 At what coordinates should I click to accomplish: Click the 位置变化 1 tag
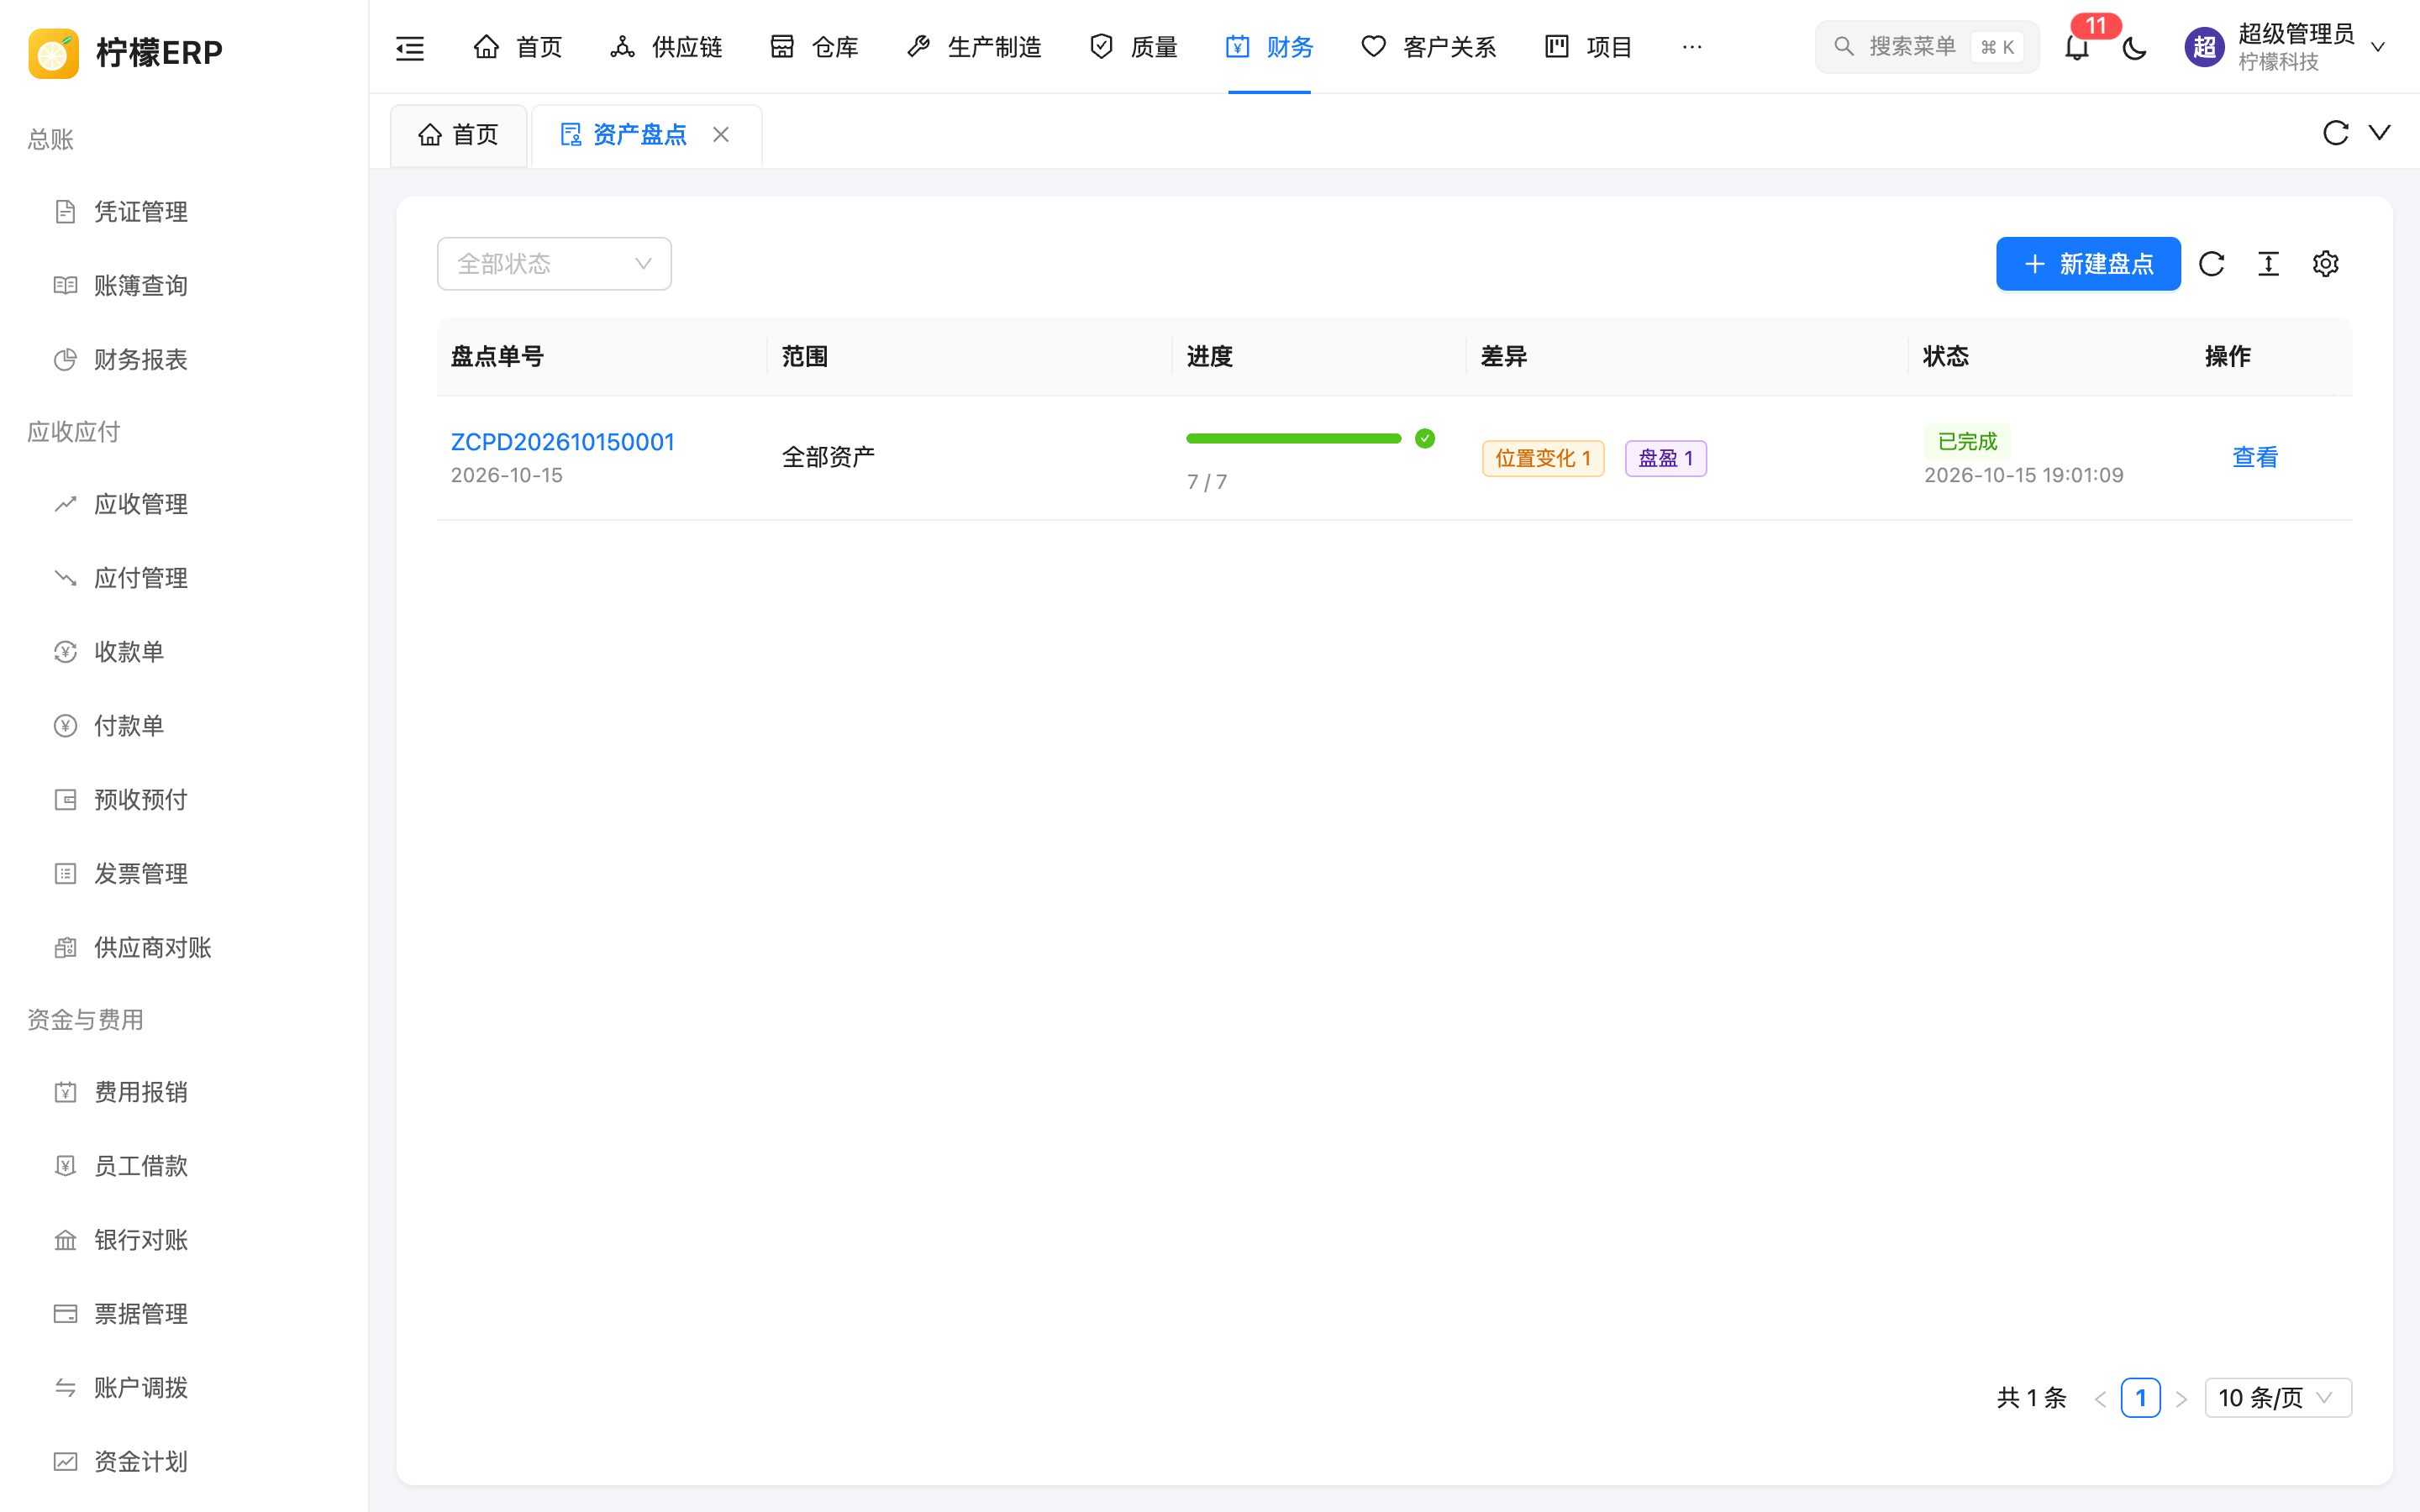click(x=1543, y=458)
